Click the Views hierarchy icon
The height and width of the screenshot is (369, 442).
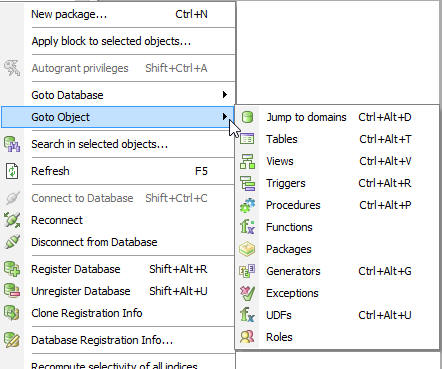click(x=247, y=161)
